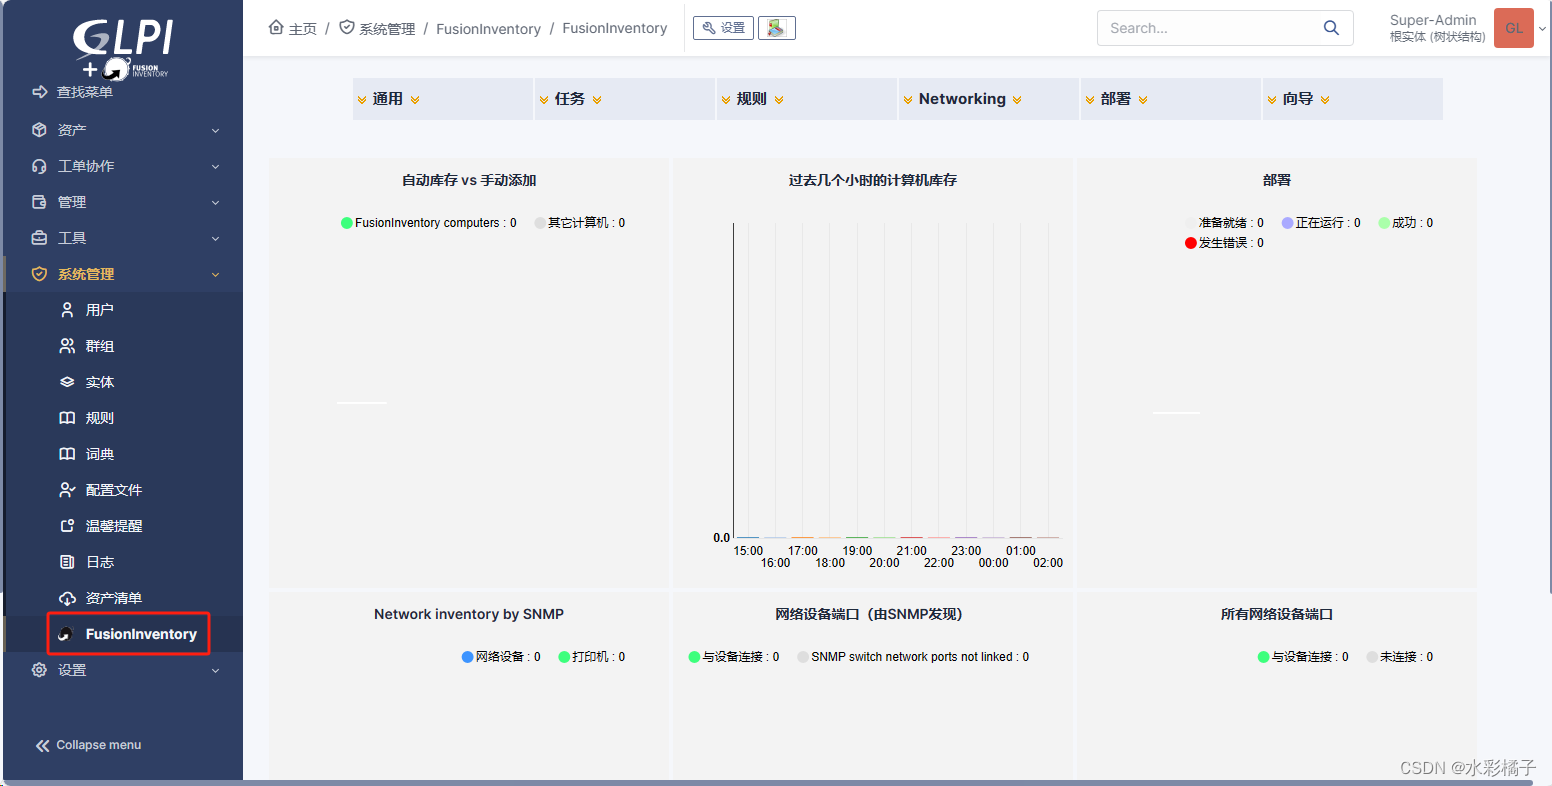
Task: Click the 未连接 legend entry
Action: pyautogui.click(x=1400, y=657)
